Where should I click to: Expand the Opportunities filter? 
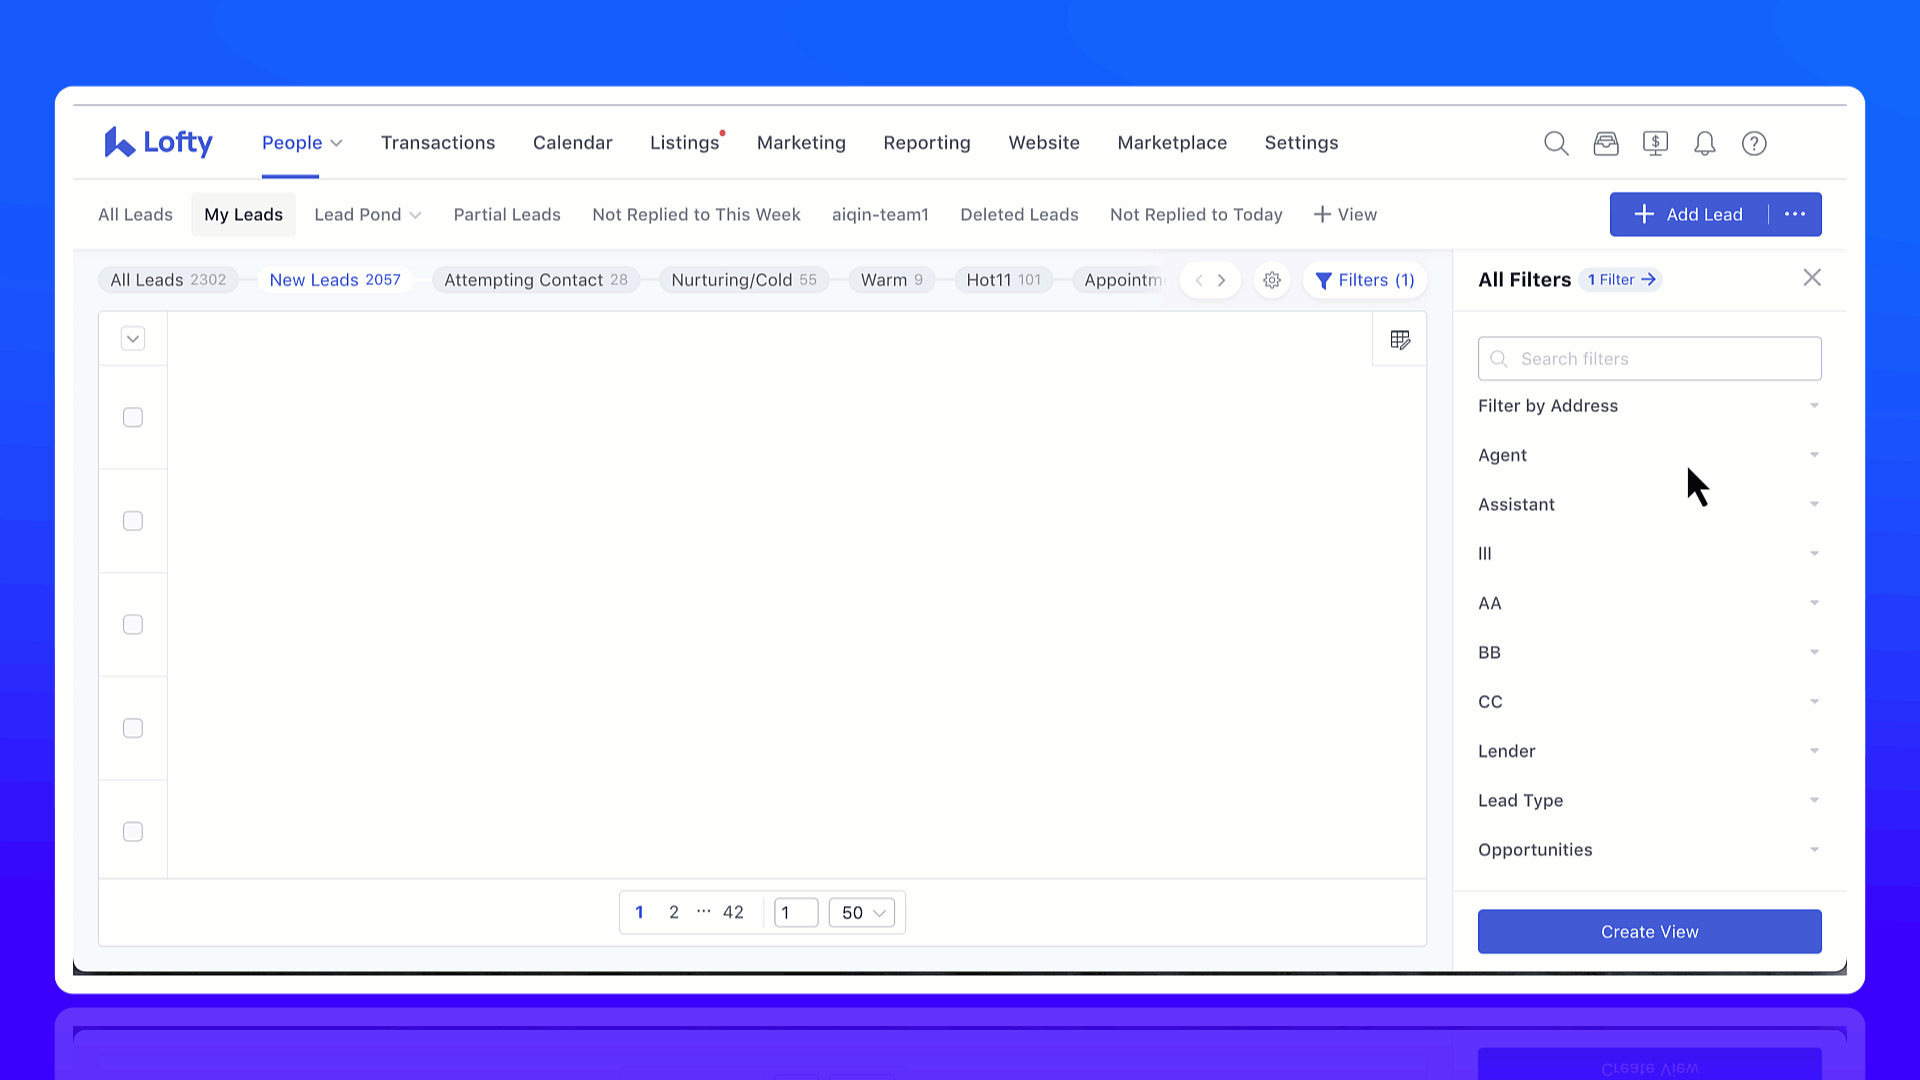[1649, 849]
